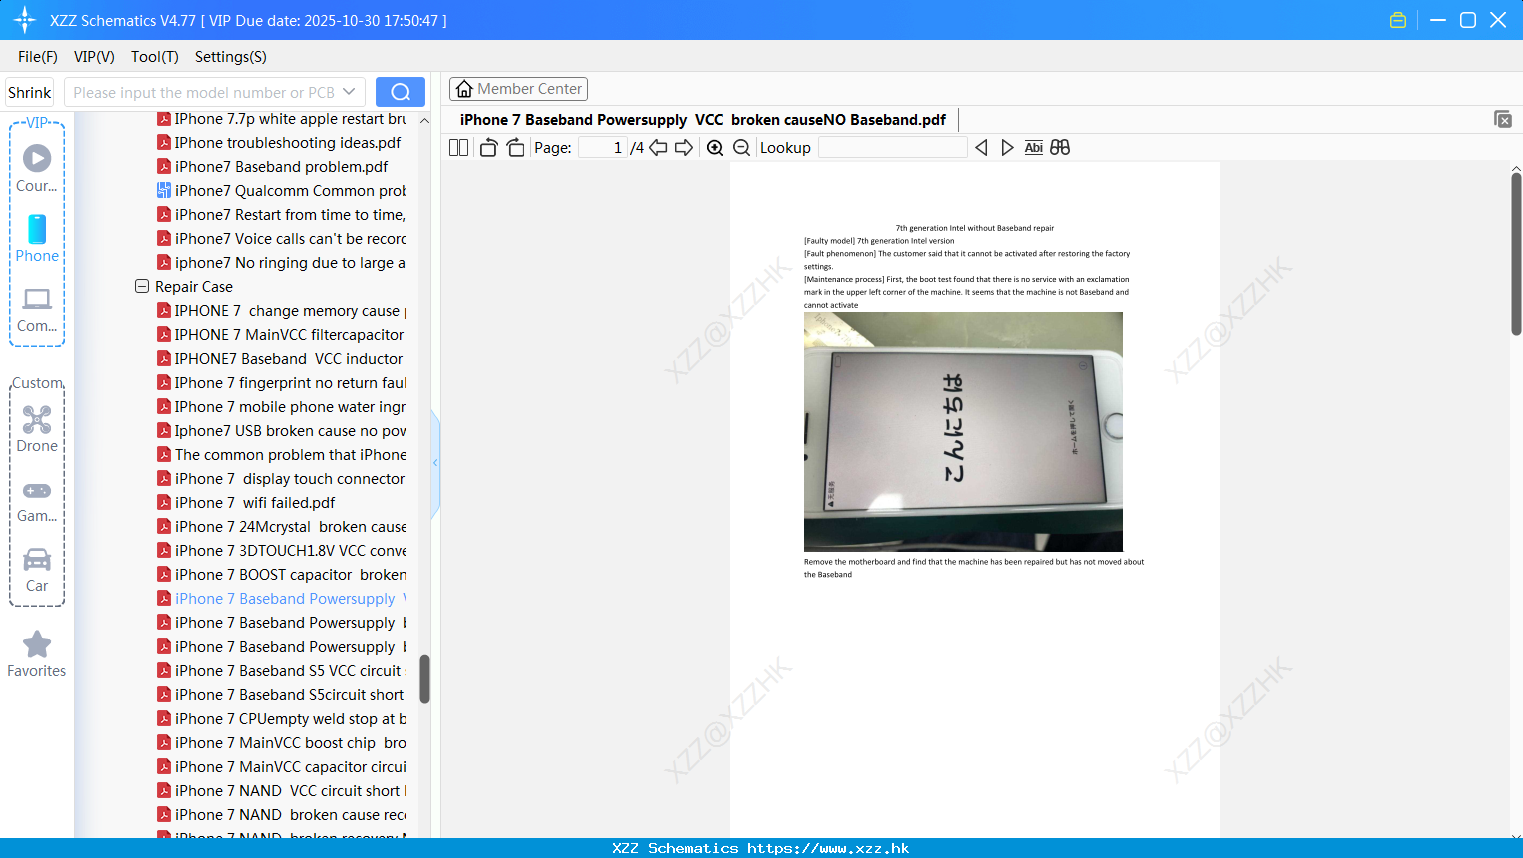This screenshot has height=858, width=1523.
Task: Open Iphone7 USB broken cause no power
Action: coord(282,431)
